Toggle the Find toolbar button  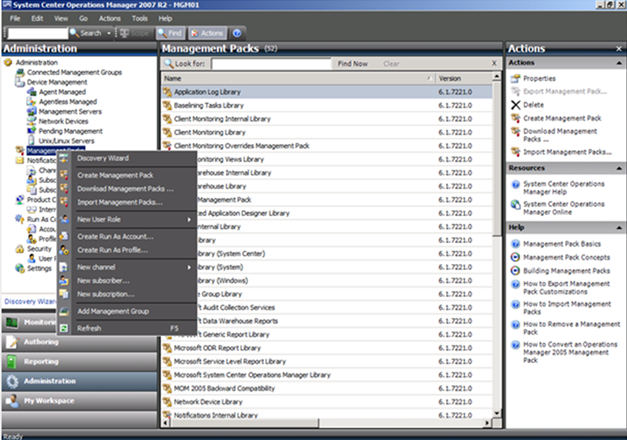(x=170, y=33)
